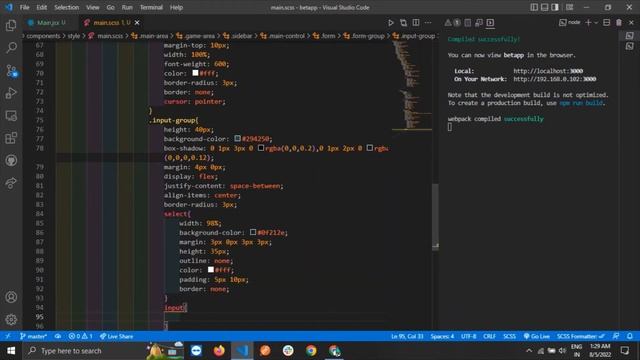The image size is (640, 360).
Task: Change indentation Spaces: 4 setting
Action: point(442,336)
